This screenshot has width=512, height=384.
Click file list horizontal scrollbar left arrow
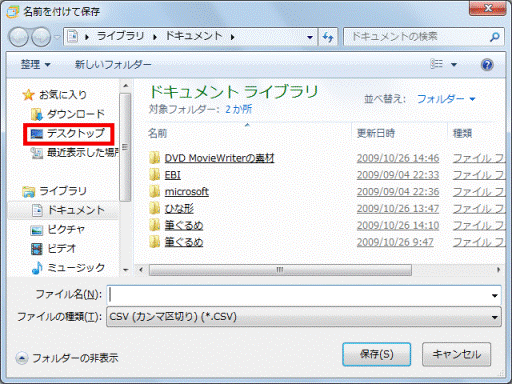(141, 270)
